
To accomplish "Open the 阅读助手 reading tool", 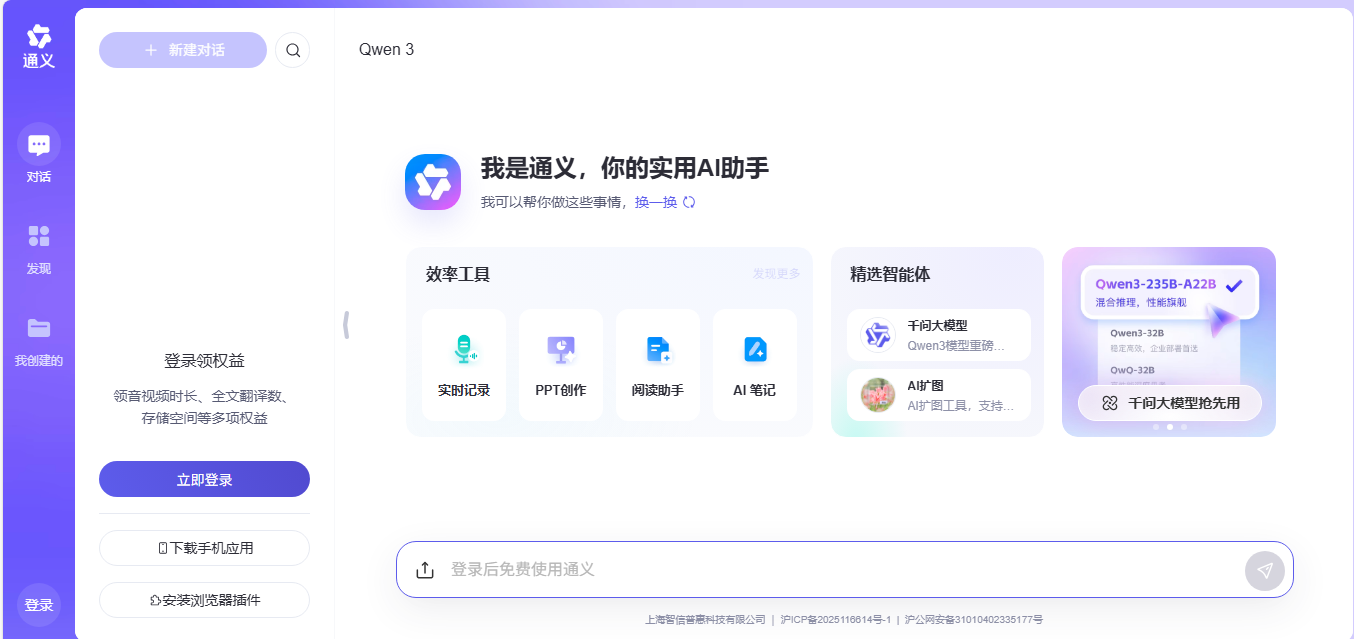I will [658, 365].
